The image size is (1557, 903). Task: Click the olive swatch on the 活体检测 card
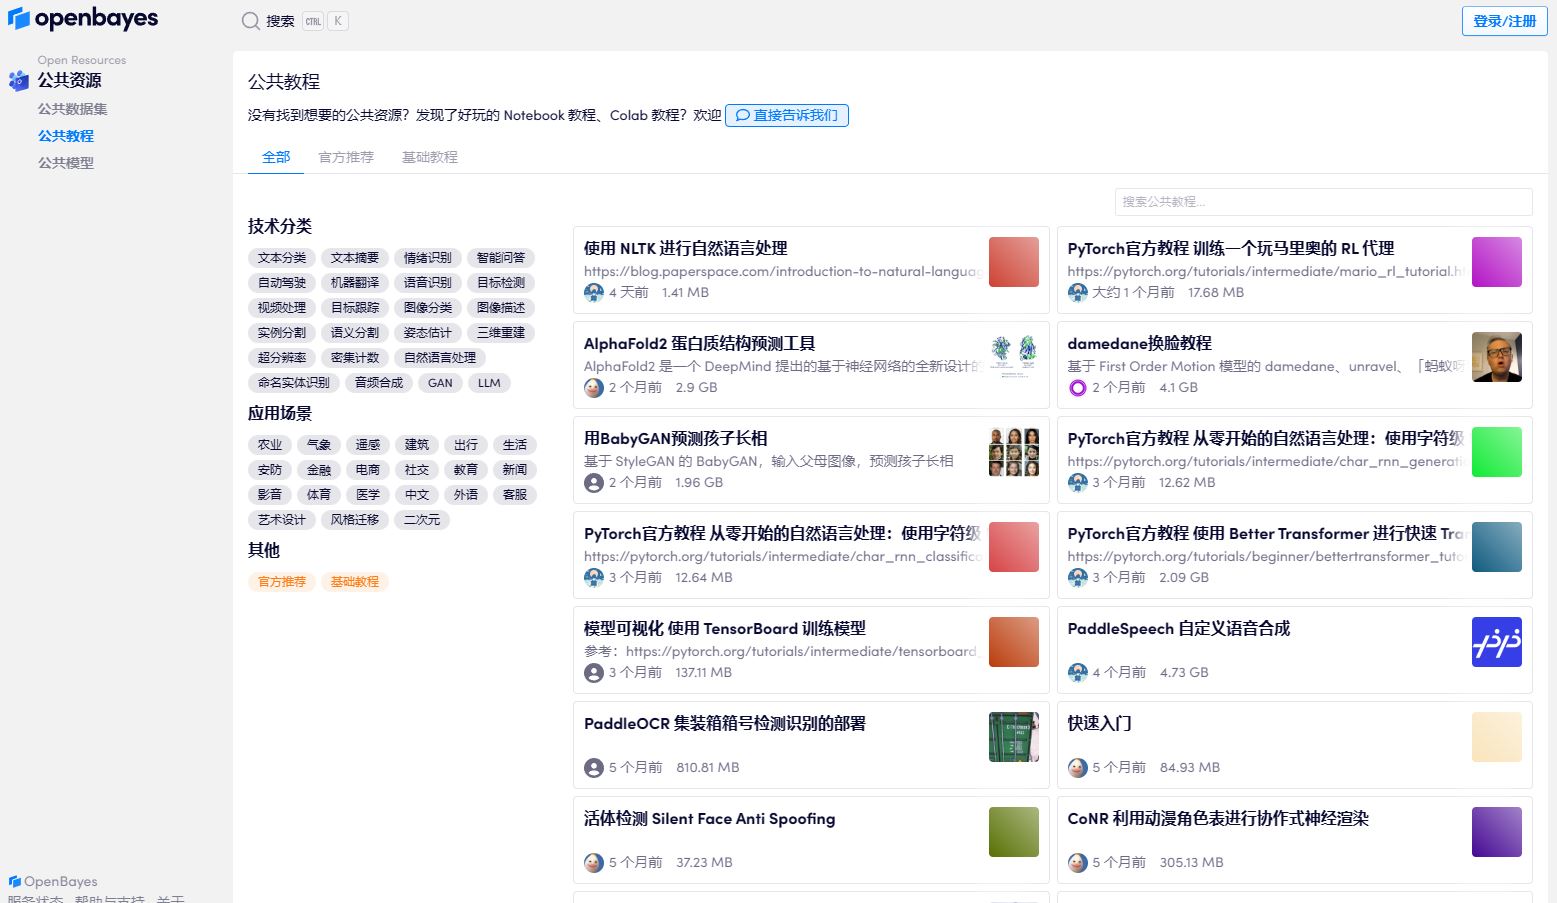(x=1014, y=832)
